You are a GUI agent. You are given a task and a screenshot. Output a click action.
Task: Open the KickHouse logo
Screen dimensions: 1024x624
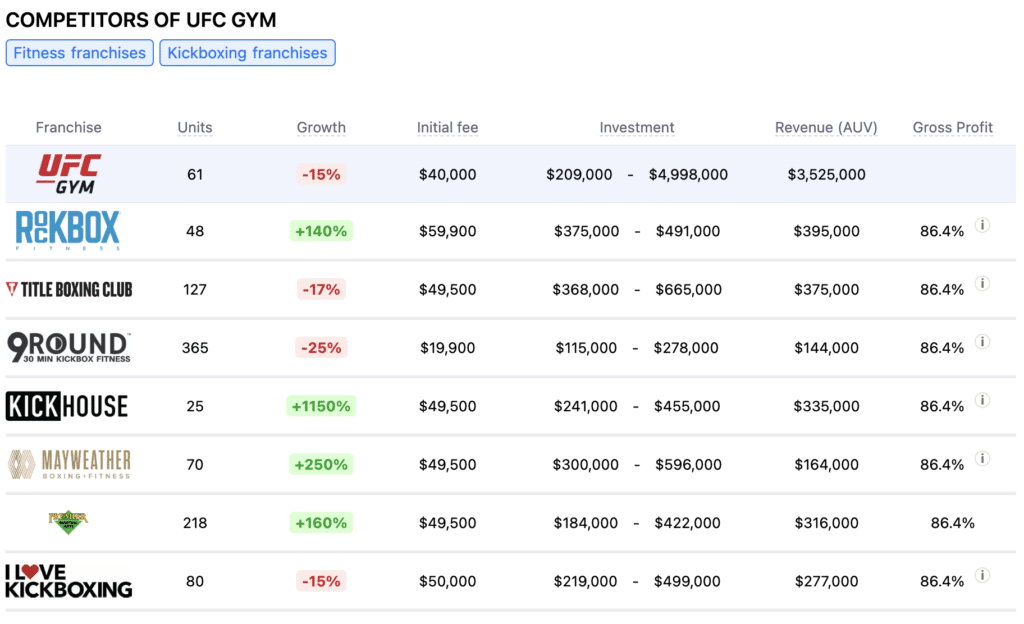[67, 406]
